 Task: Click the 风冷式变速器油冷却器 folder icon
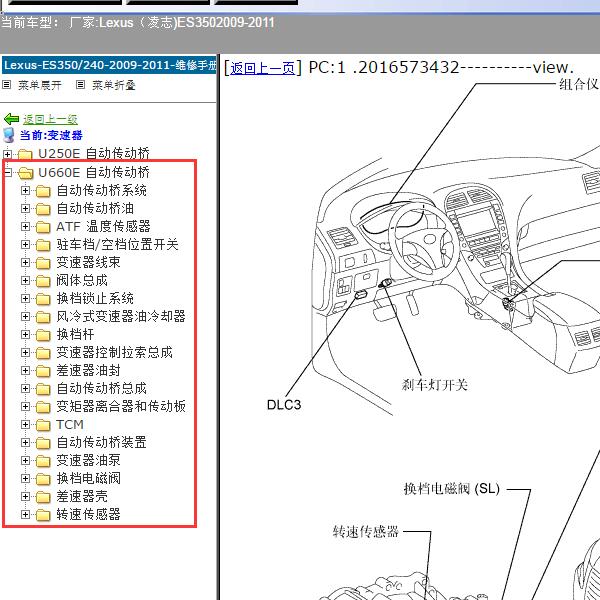tap(43, 316)
